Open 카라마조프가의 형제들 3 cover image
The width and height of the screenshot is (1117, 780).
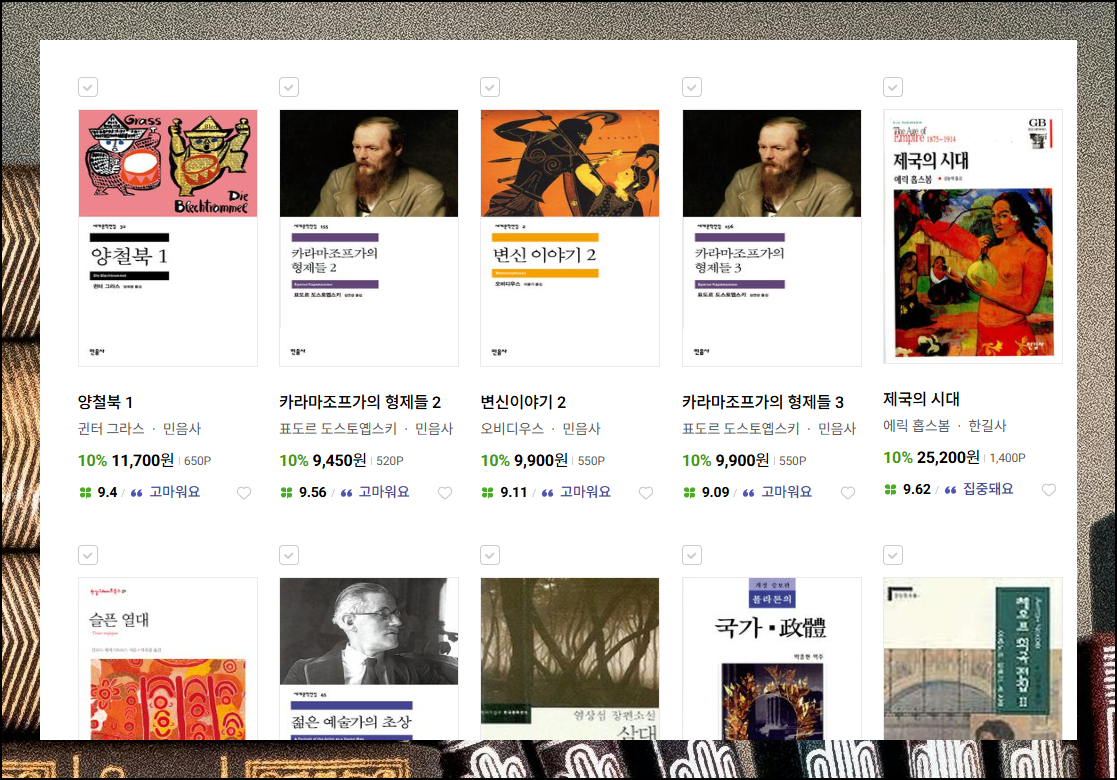coord(771,238)
